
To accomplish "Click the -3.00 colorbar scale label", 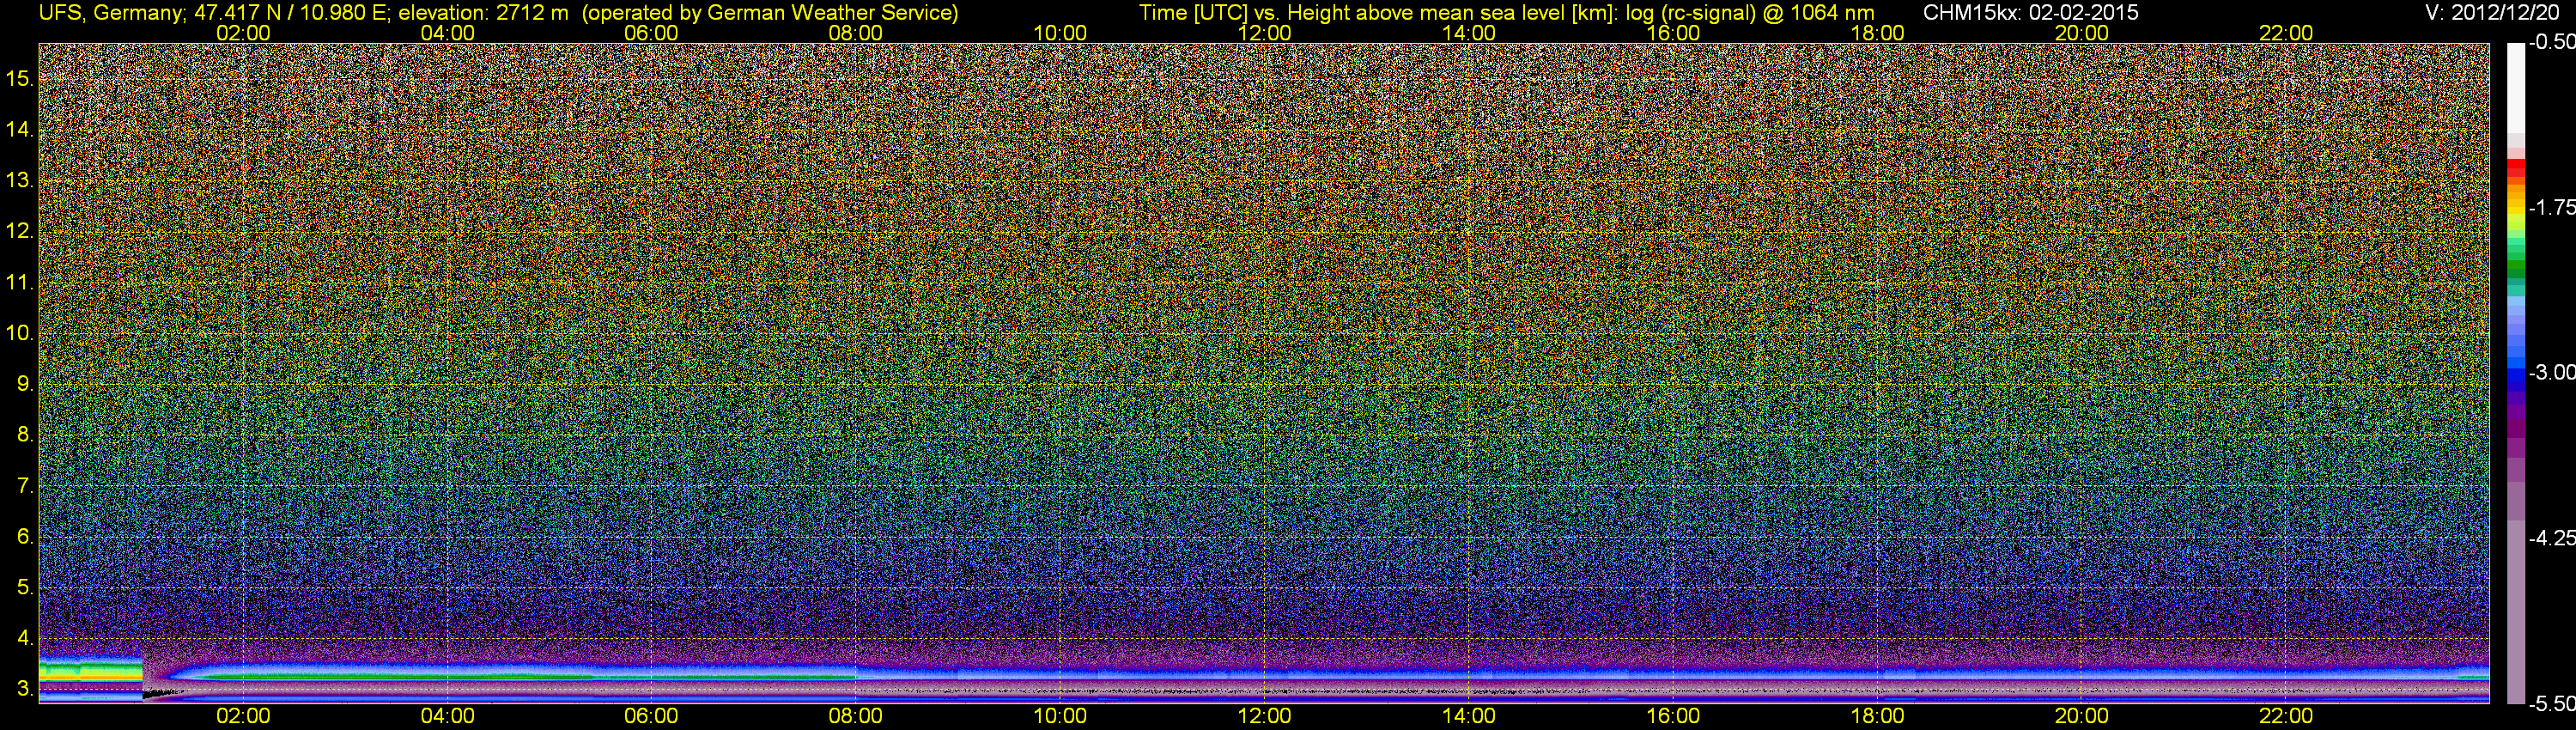I will [2551, 372].
